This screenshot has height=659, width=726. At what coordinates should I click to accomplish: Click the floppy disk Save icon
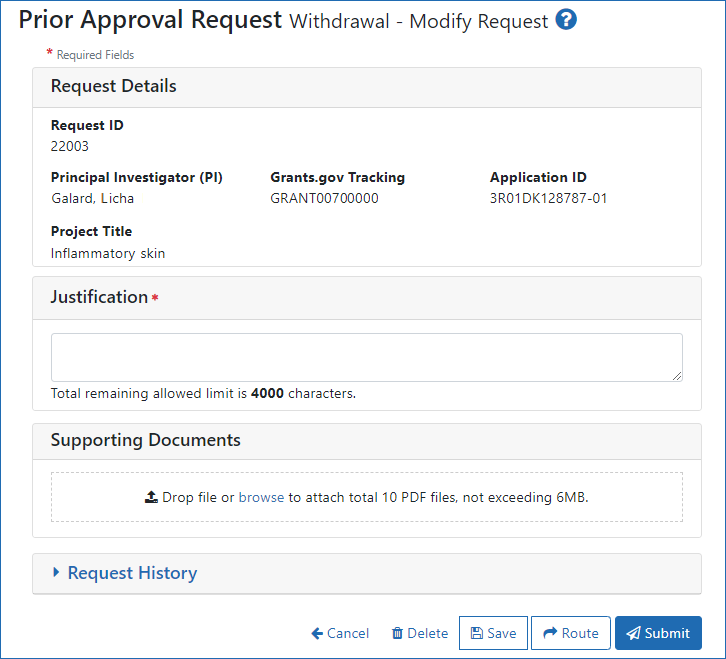[477, 633]
